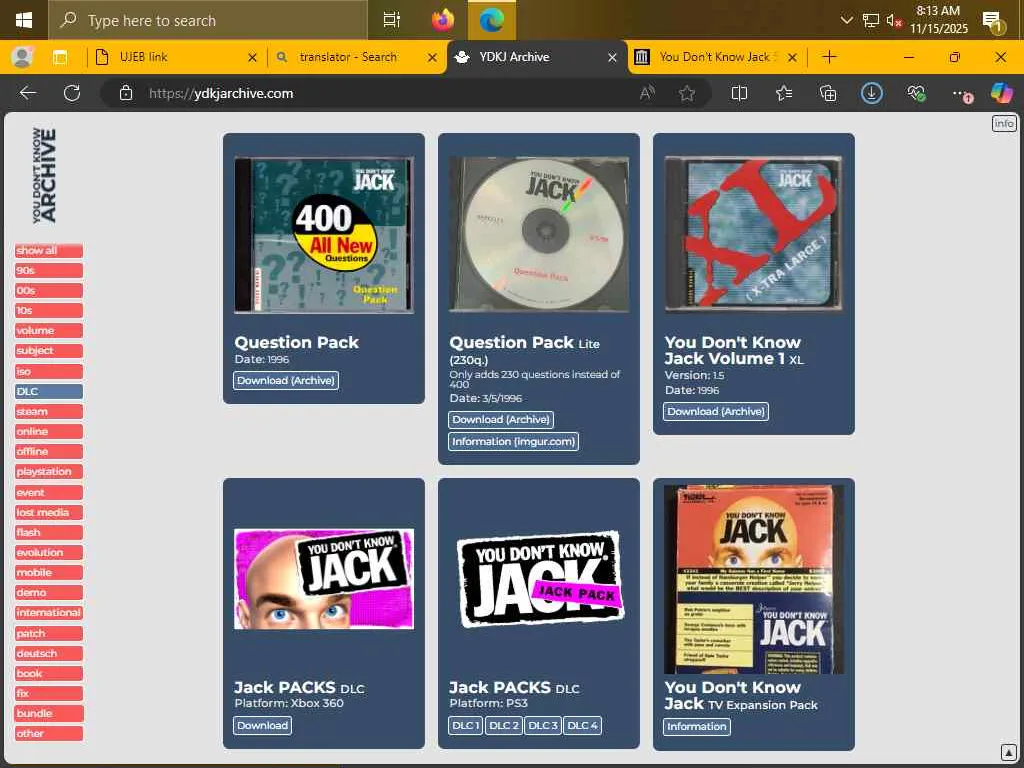The image size is (1024, 768).
Task: Open tab actions menu icon
Action: pyautogui.click(x=60, y=57)
